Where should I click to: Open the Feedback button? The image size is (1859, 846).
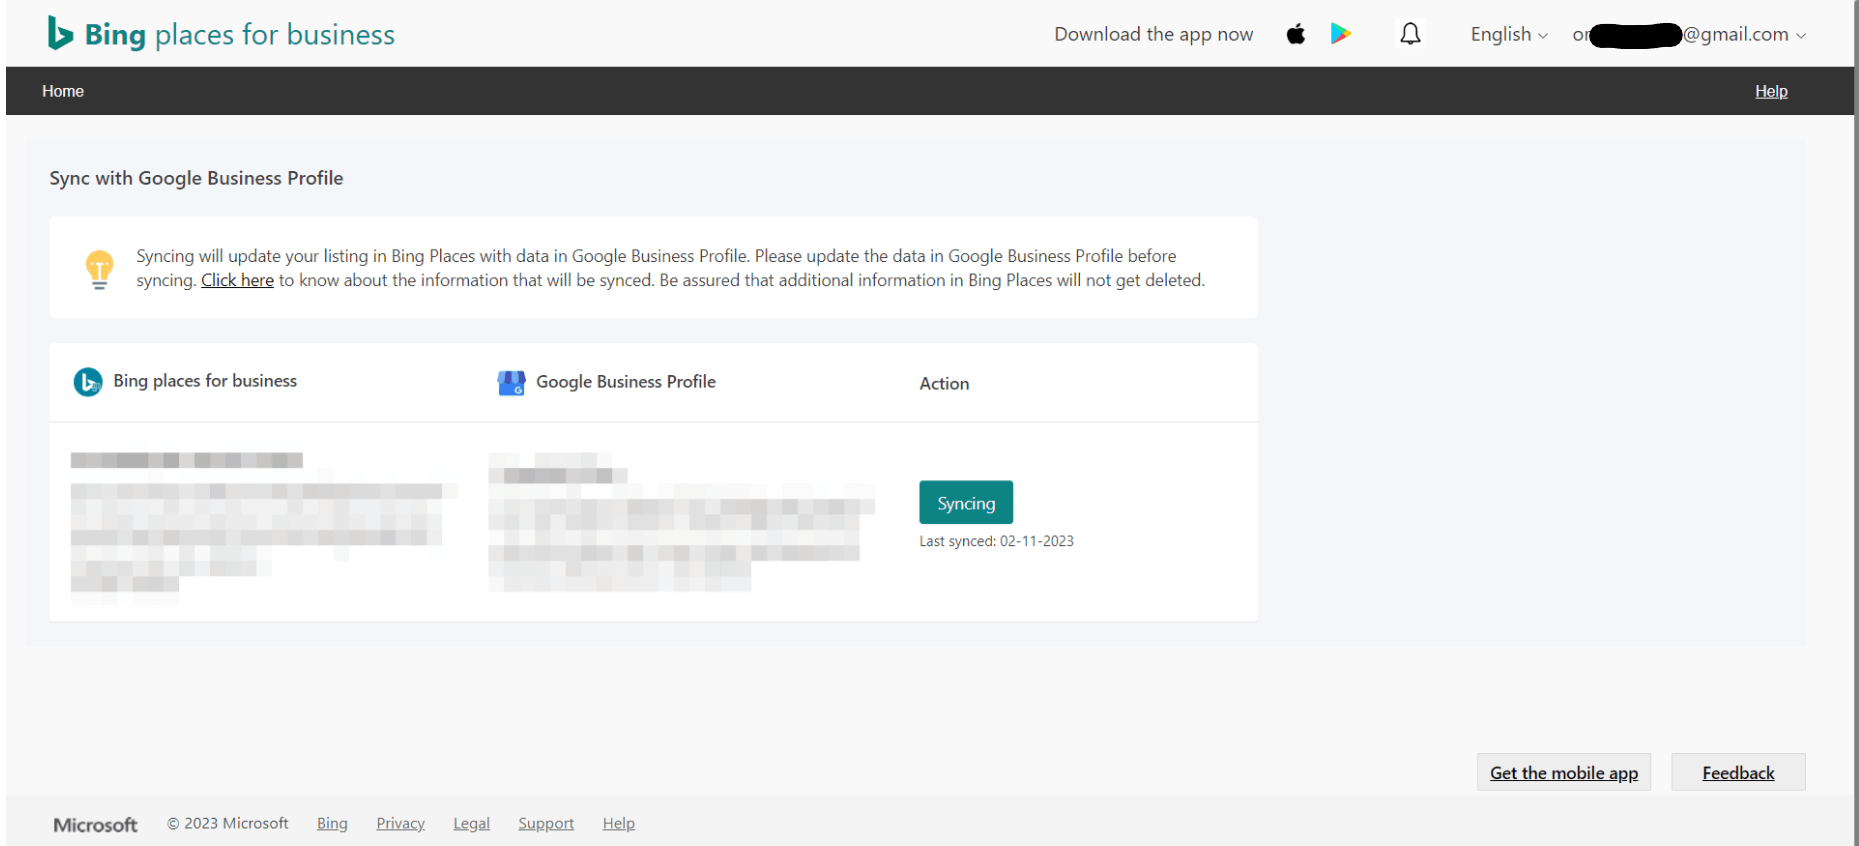point(1738,772)
